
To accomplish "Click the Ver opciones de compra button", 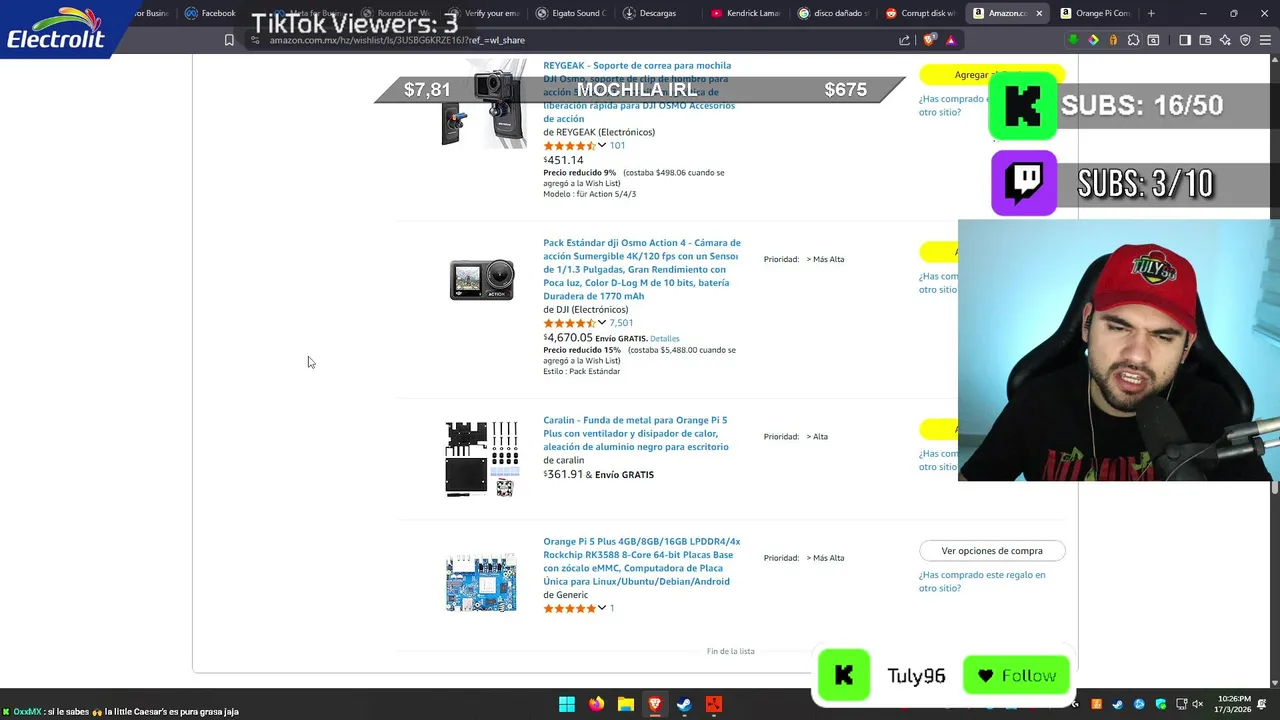I will (x=992, y=551).
